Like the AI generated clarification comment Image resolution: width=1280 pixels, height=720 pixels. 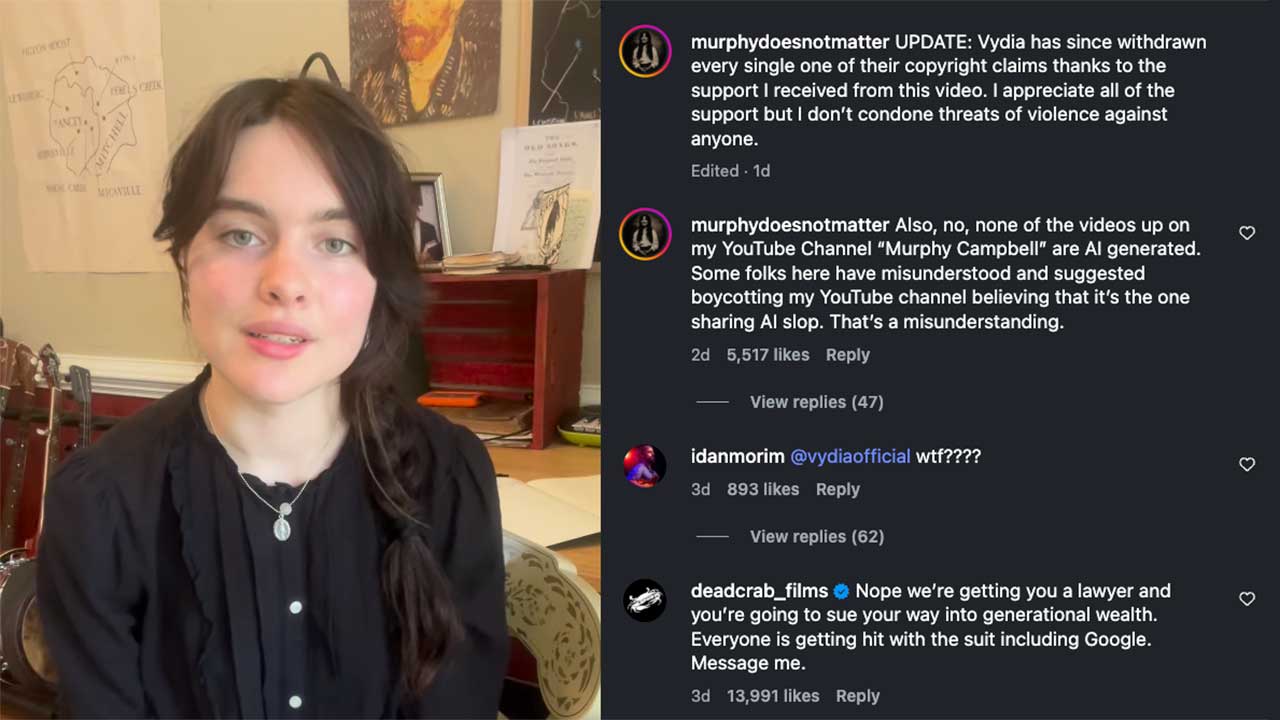coord(1247,233)
